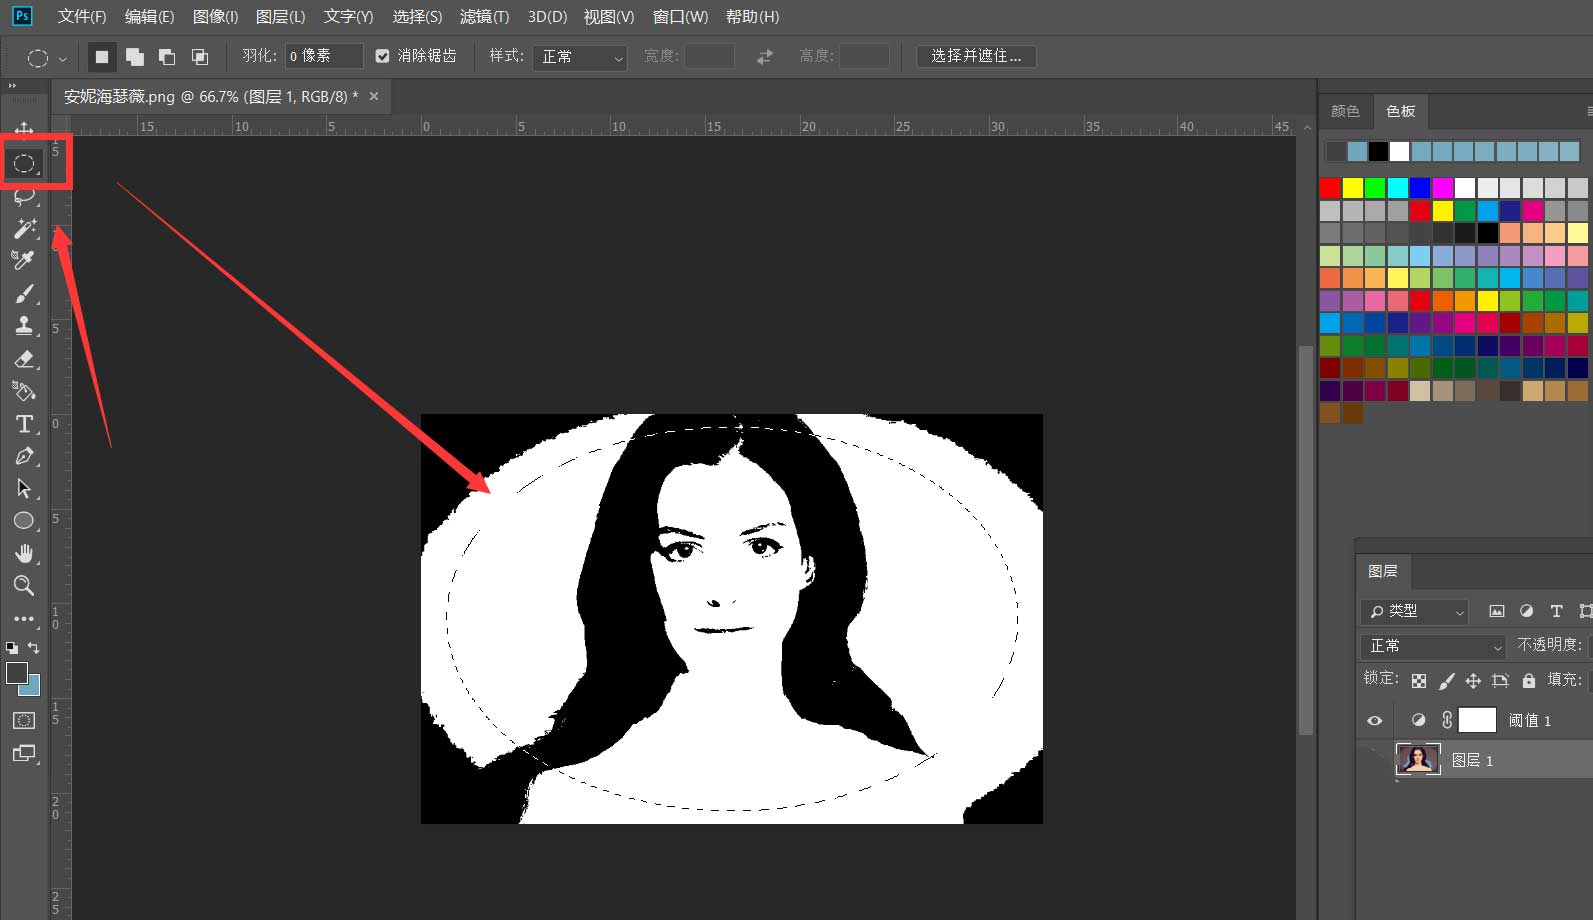Toggle lock image pixels brush icon
This screenshot has width=1593, height=920.
click(1446, 681)
